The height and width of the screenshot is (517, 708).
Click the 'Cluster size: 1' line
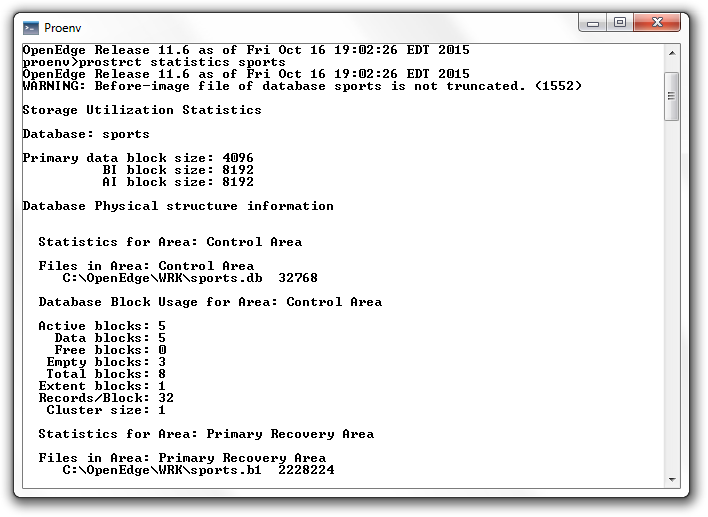[x=106, y=410]
